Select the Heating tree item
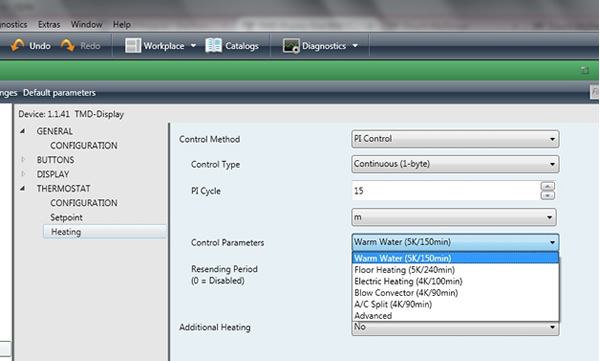Image resolution: width=600 pixels, height=361 pixels. point(105,232)
